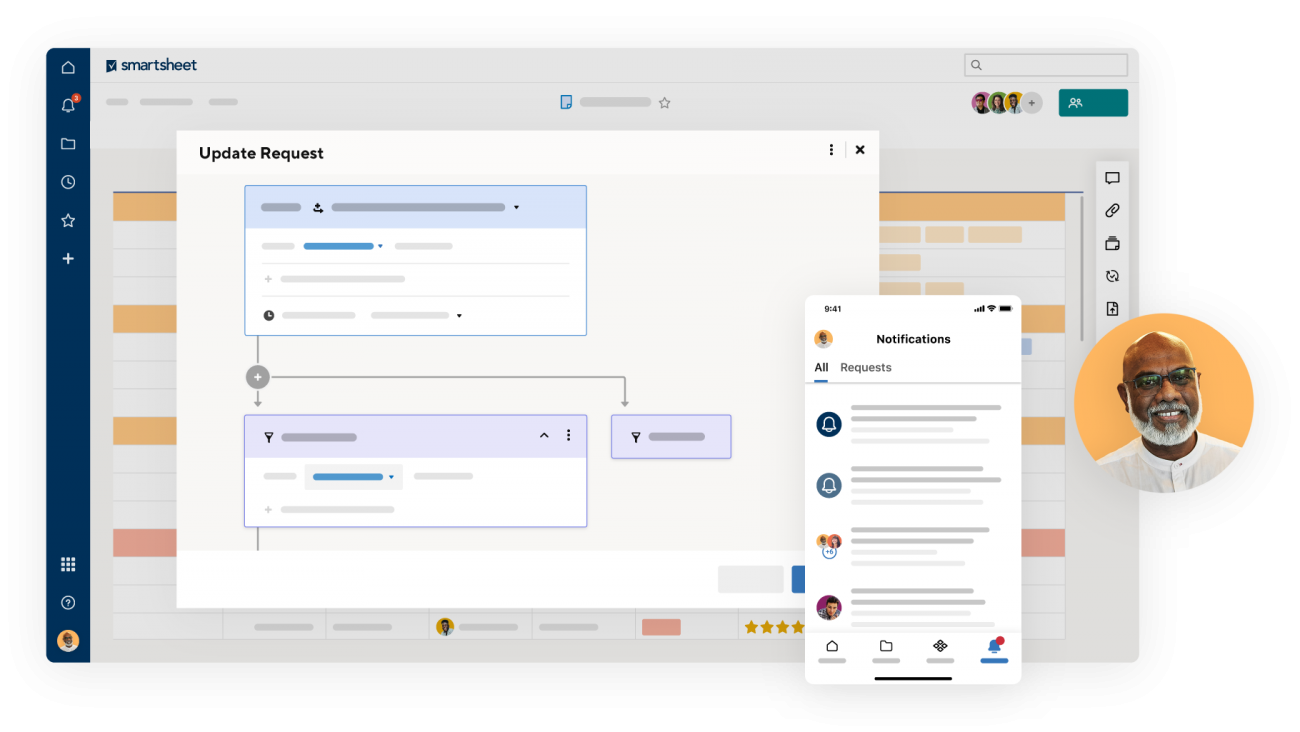Viewport: 1300px width, 732px height.
Task: Open the Attachments paperclip icon
Action: [x=1112, y=210]
